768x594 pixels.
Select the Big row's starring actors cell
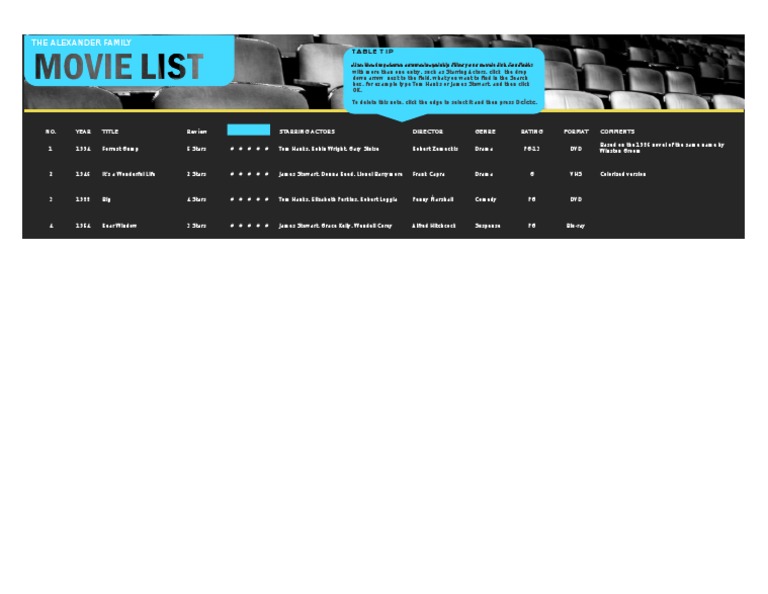pos(337,200)
